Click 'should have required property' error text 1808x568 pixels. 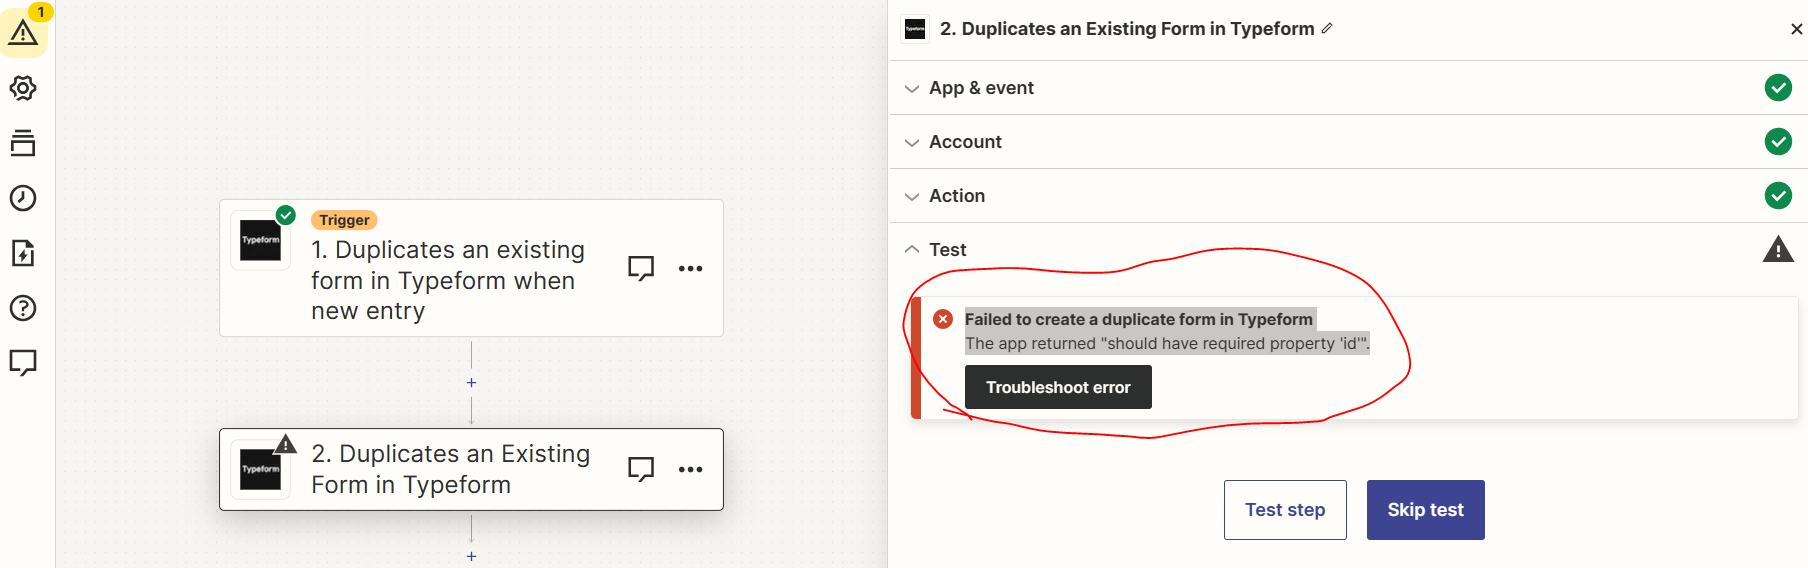pyautogui.click(x=1166, y=343)
